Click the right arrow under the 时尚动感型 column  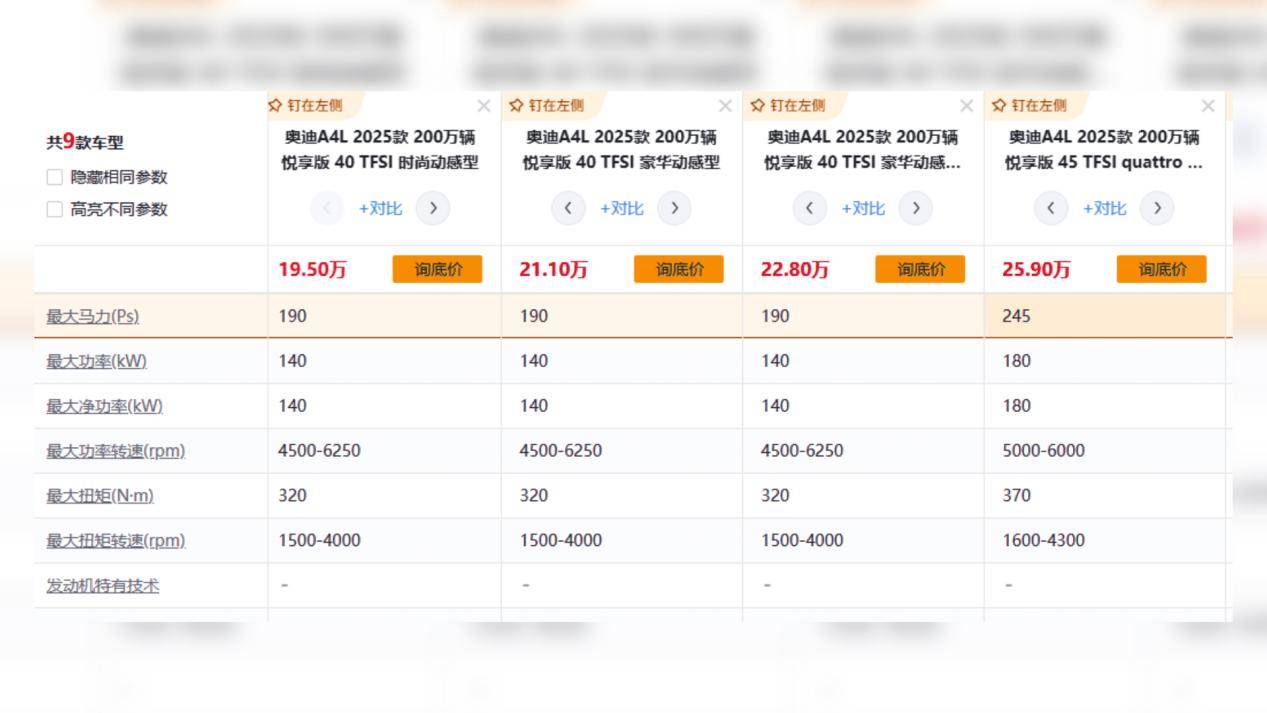click(434, 209)
